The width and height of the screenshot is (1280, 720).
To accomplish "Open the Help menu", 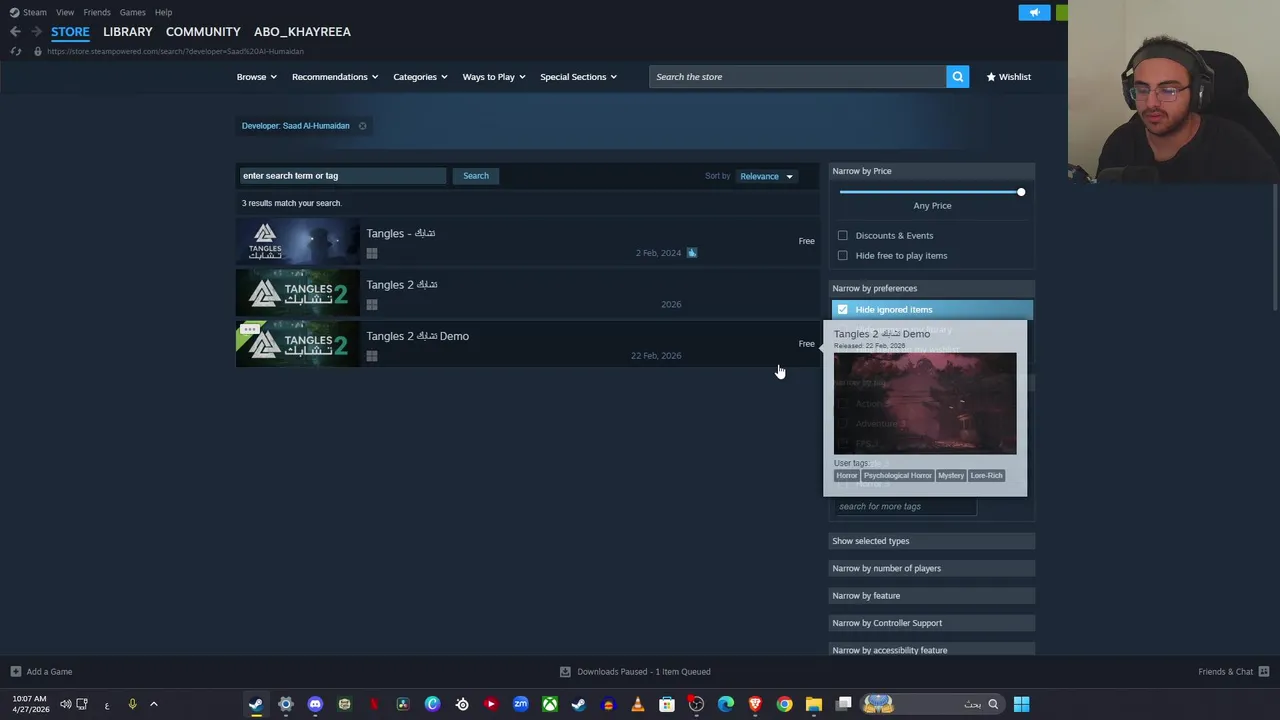I will [163, 12].
